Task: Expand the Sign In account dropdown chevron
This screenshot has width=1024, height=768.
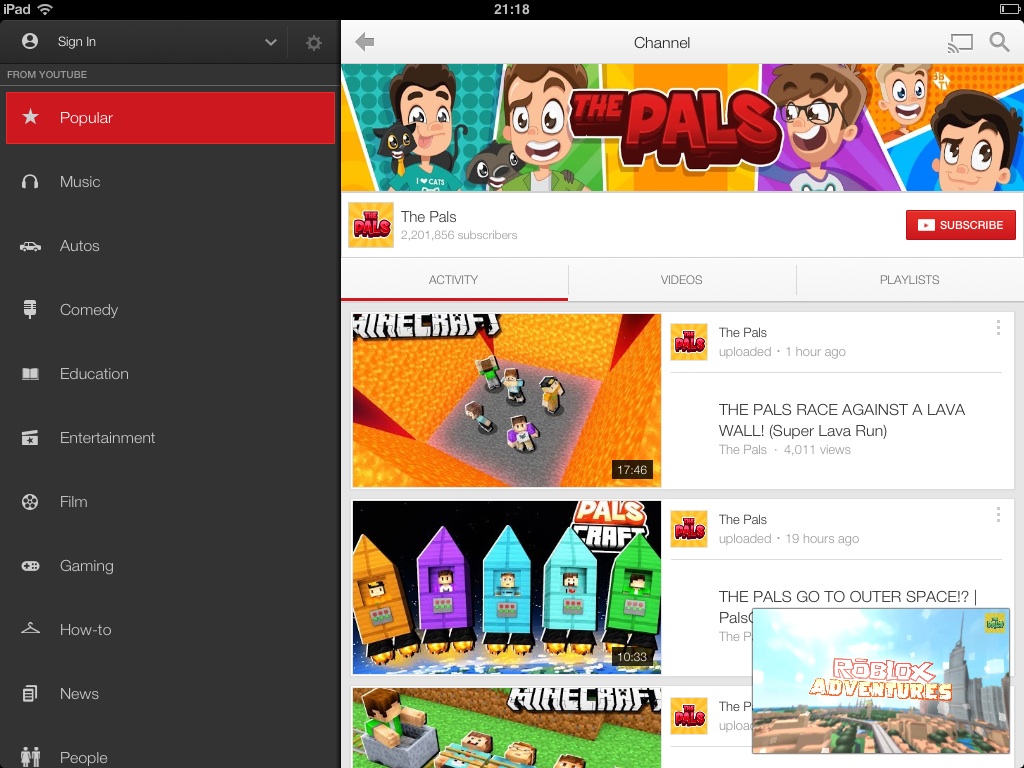Action: [270, 42]
